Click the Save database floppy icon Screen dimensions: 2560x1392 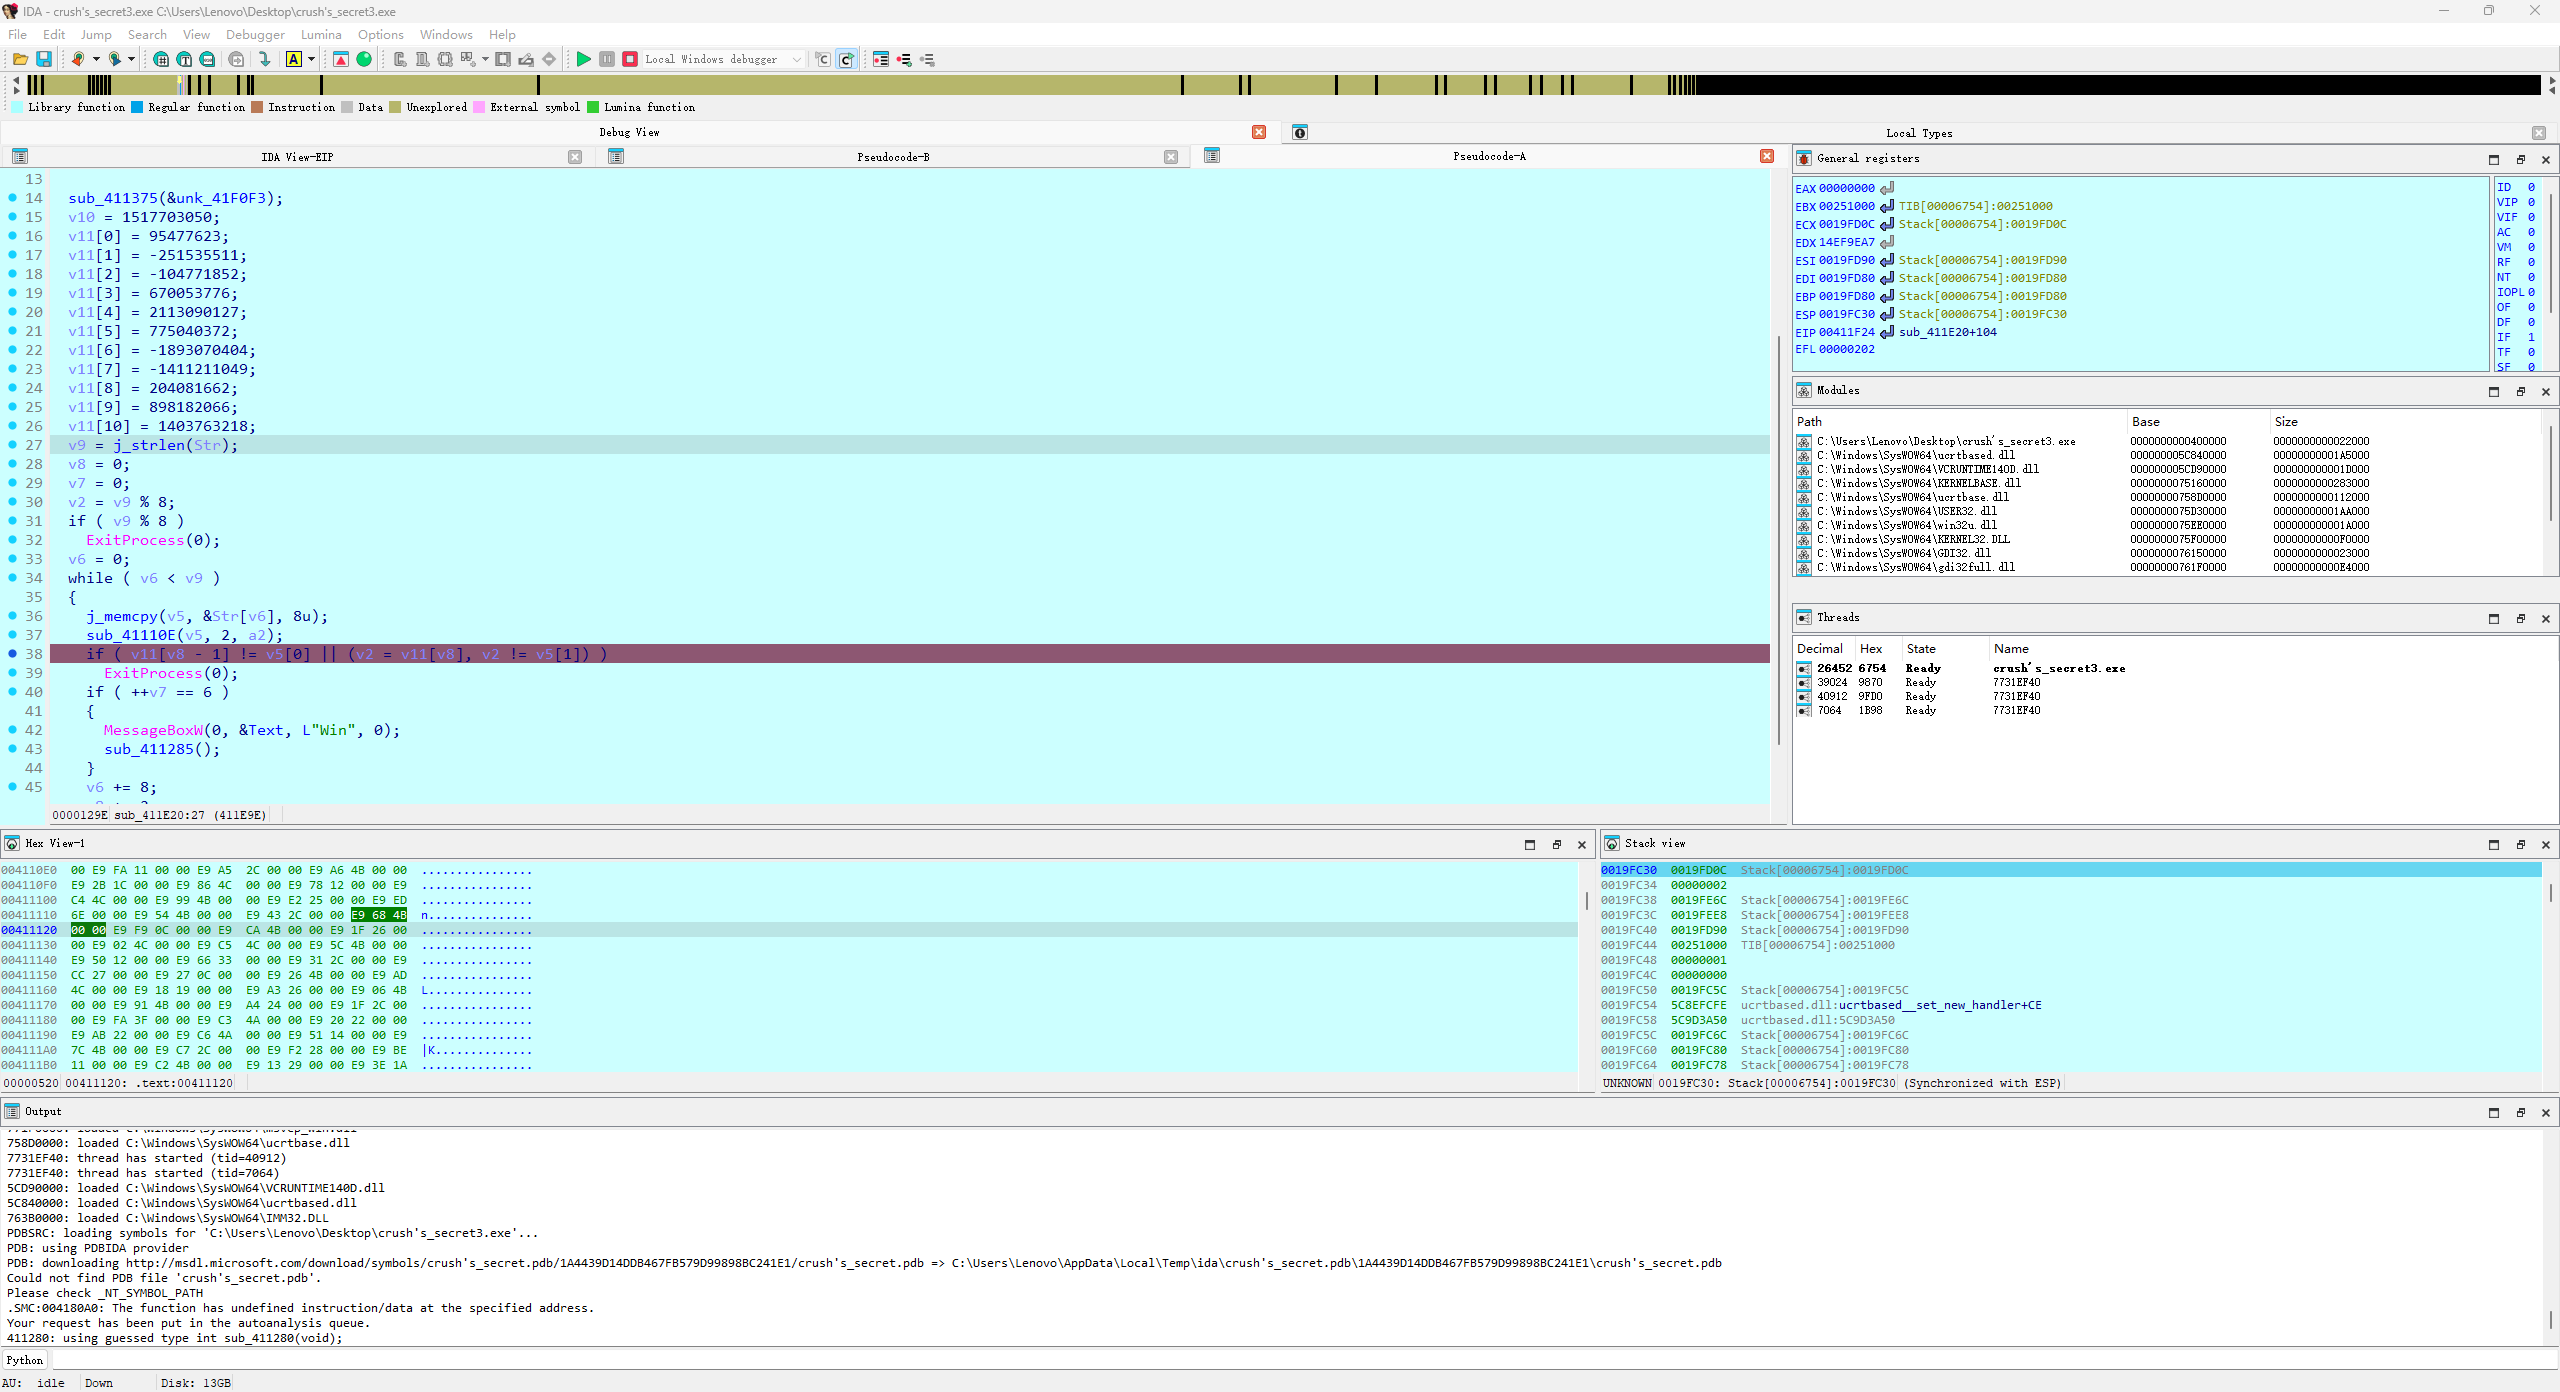44,60
